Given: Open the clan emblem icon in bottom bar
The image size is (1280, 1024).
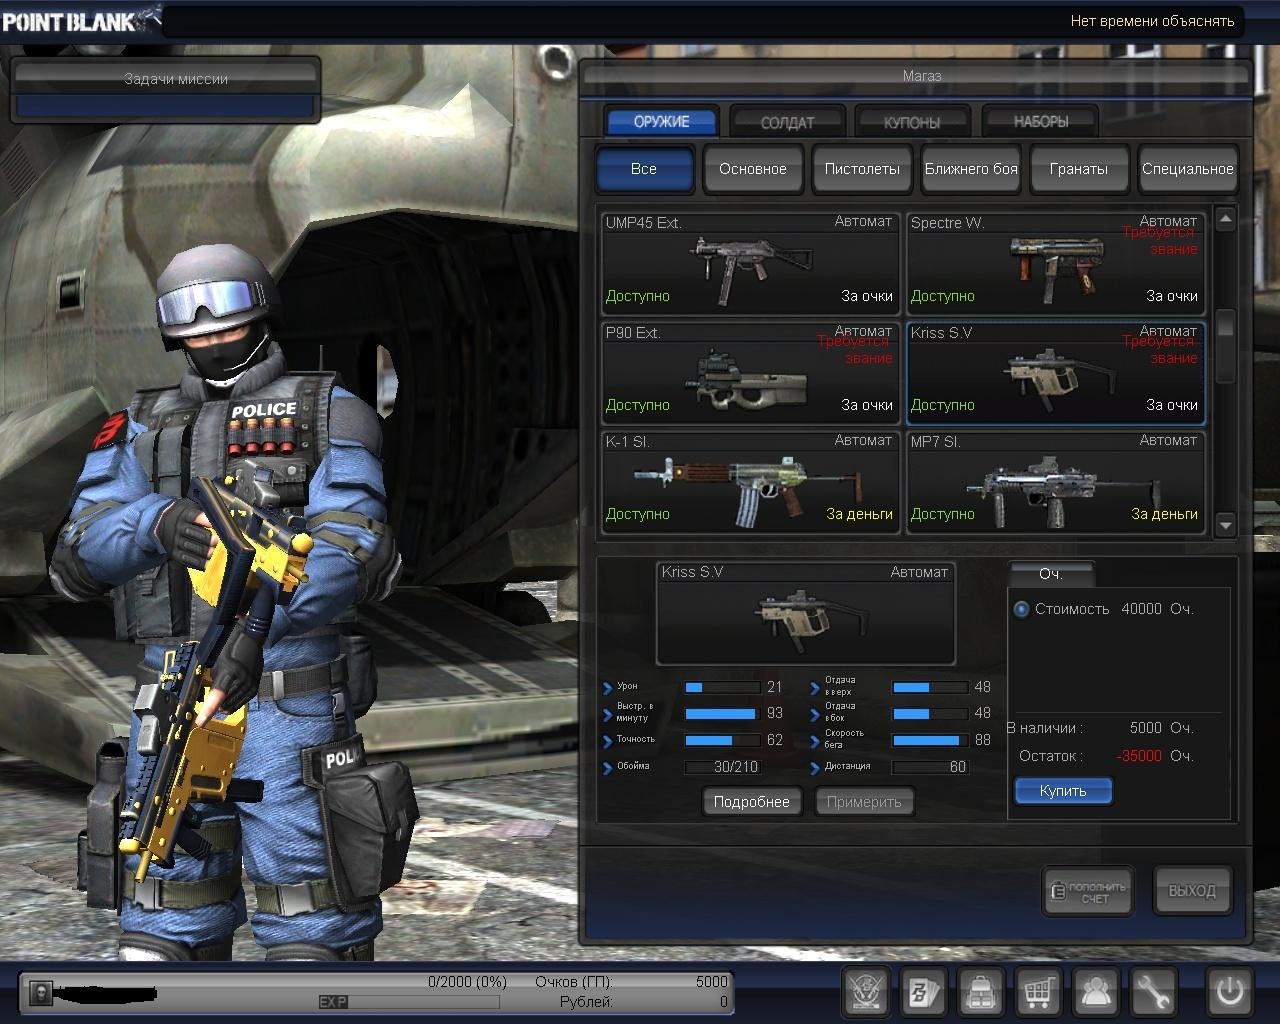Looking at the screenshot, I should [x=866, y=992].
